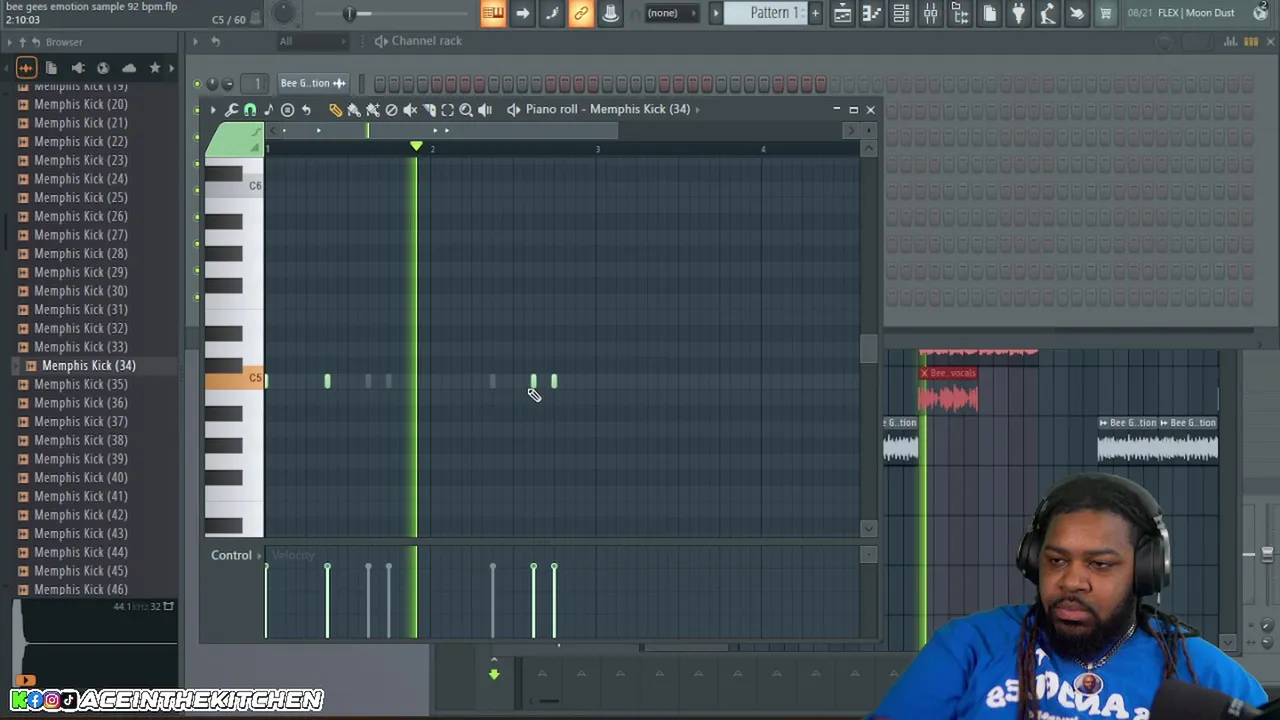Switch to the files browser tab
The width and height of the screenshot is (1280, 720).
[x=52, y=68]
